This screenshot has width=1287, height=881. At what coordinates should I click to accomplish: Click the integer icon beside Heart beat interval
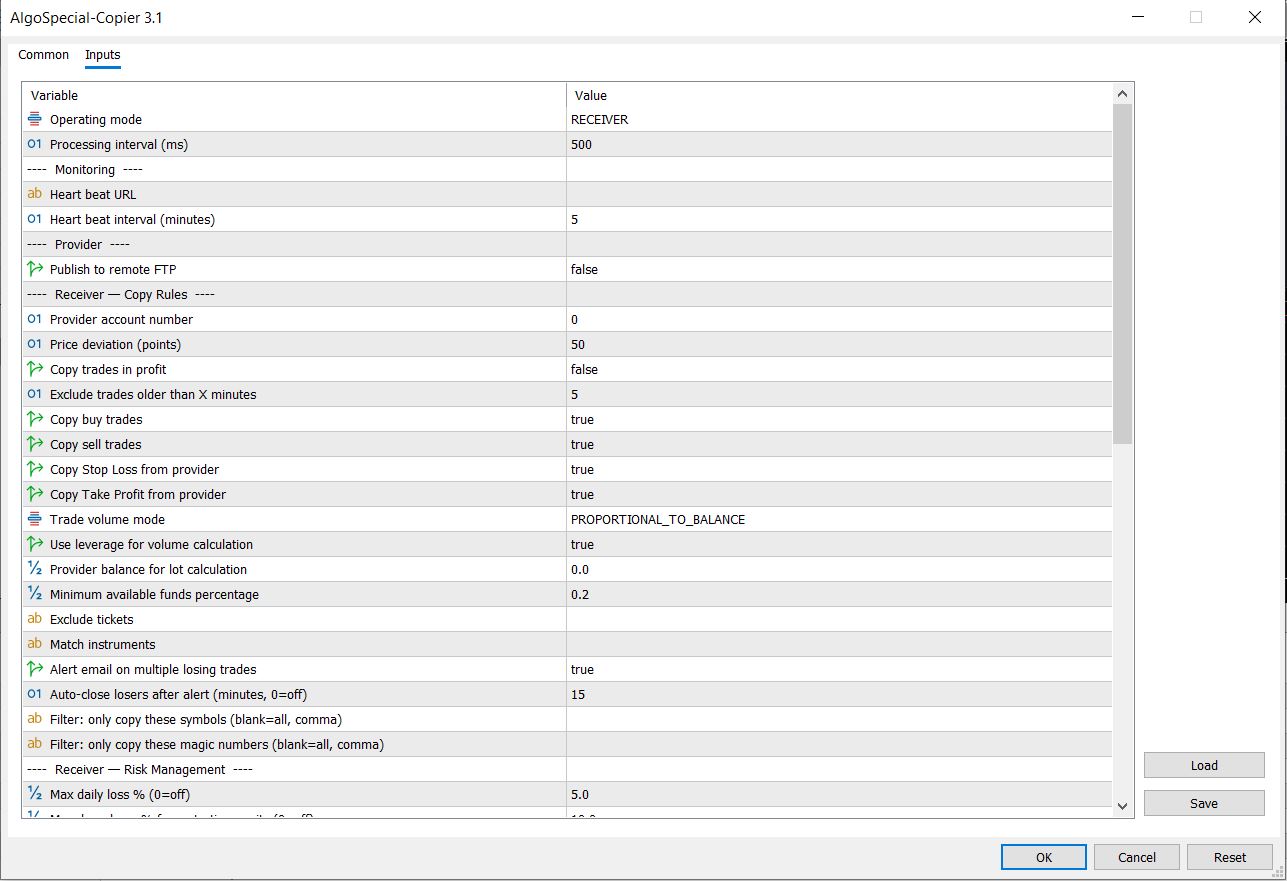(x=35, y=219)
